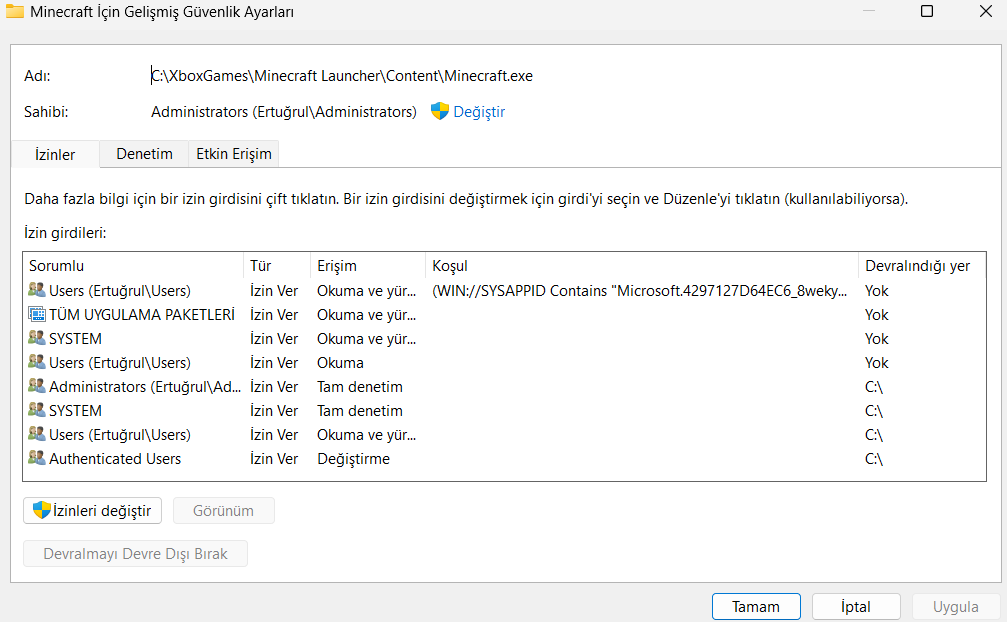Confirm with the Tamam button
1007x622 pixels.
pos(756,607)
